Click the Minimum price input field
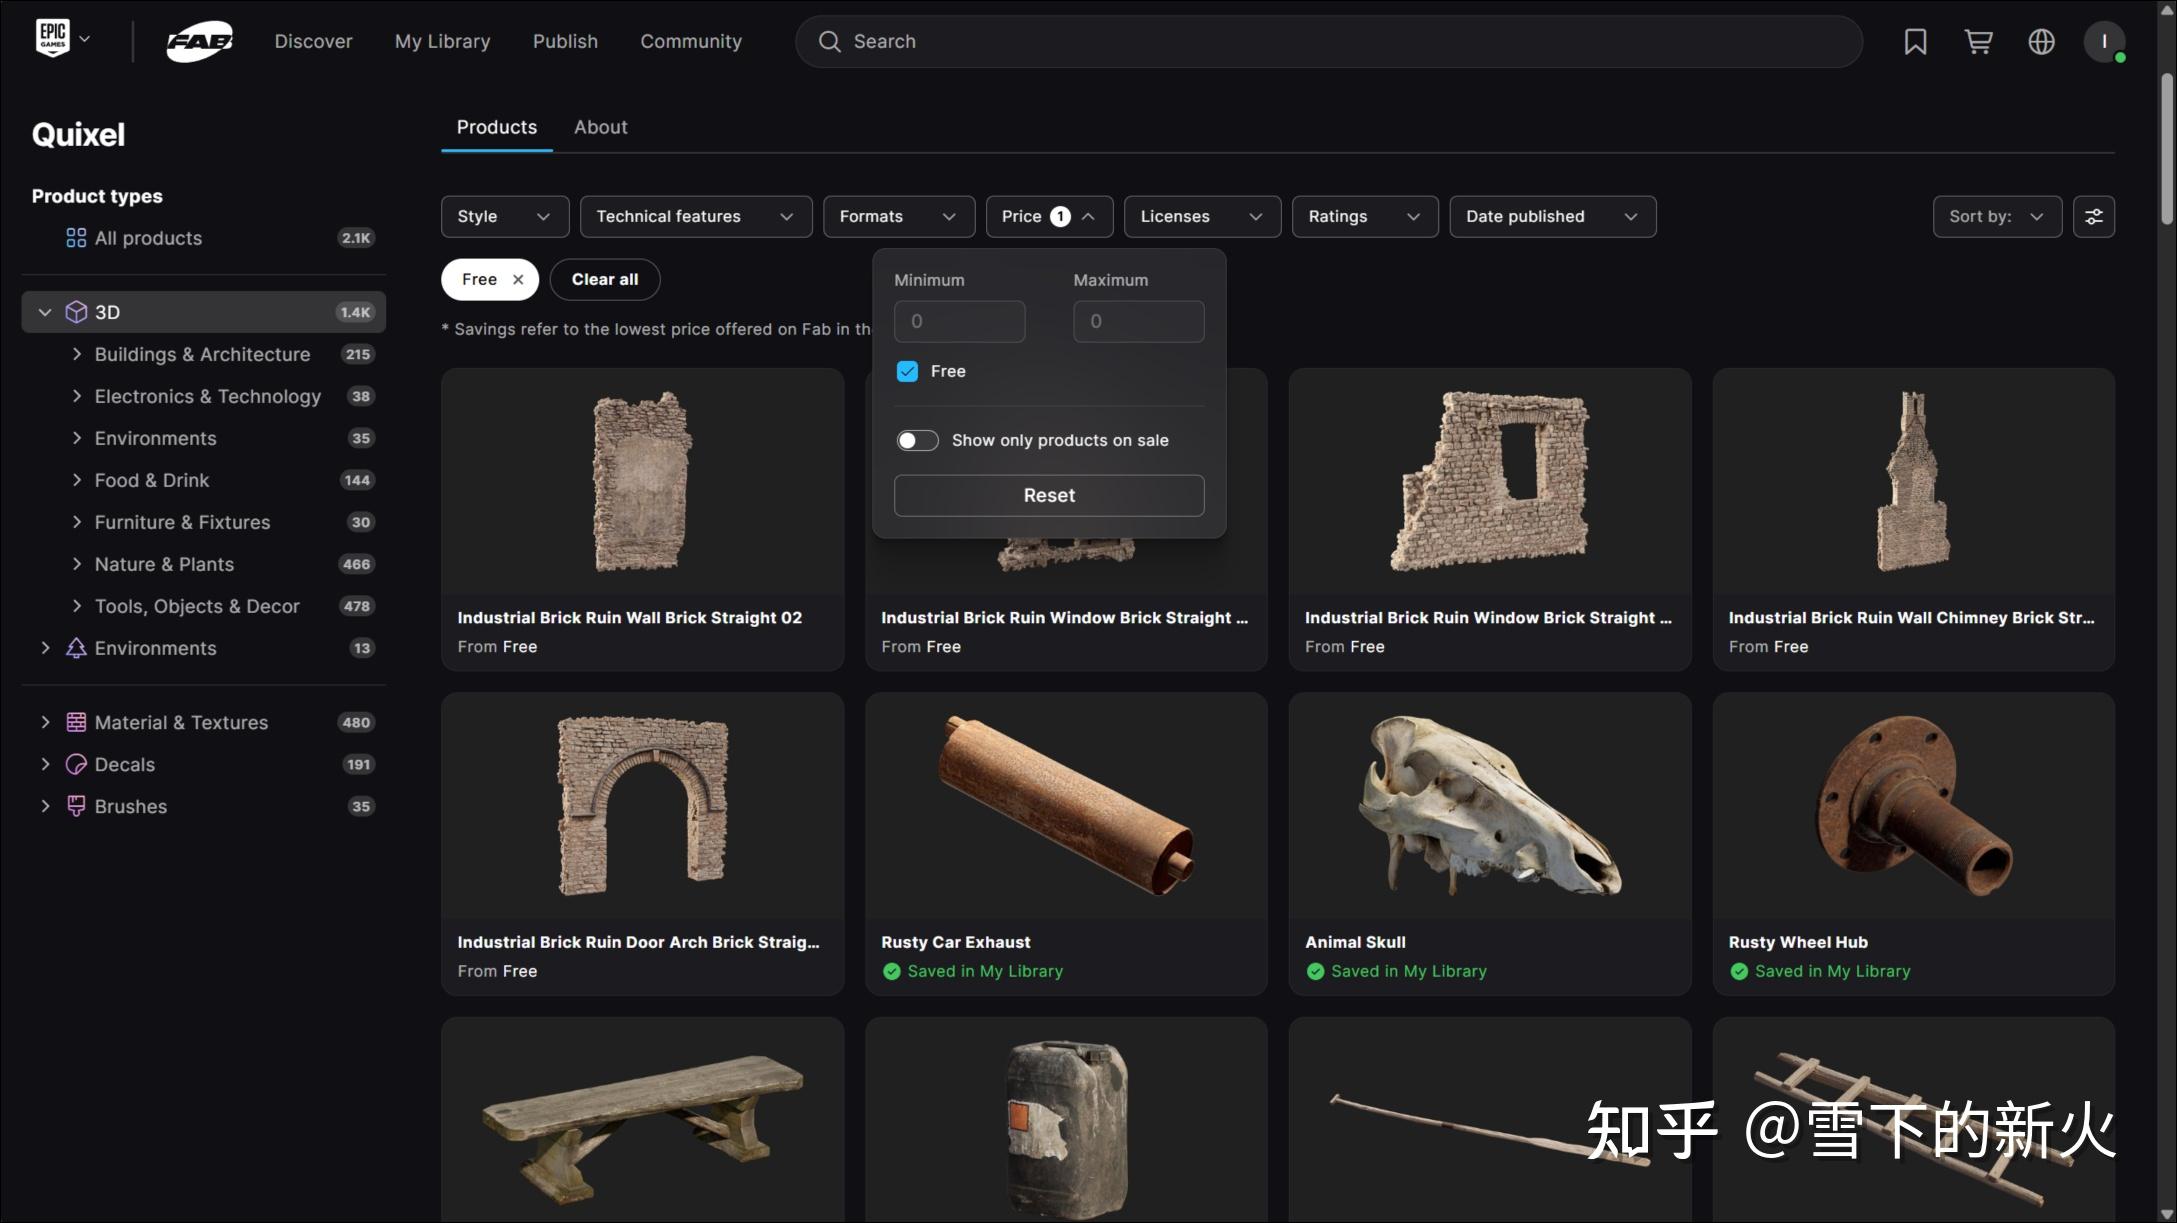This screenshot has width=2177, height=1223. 958,322
